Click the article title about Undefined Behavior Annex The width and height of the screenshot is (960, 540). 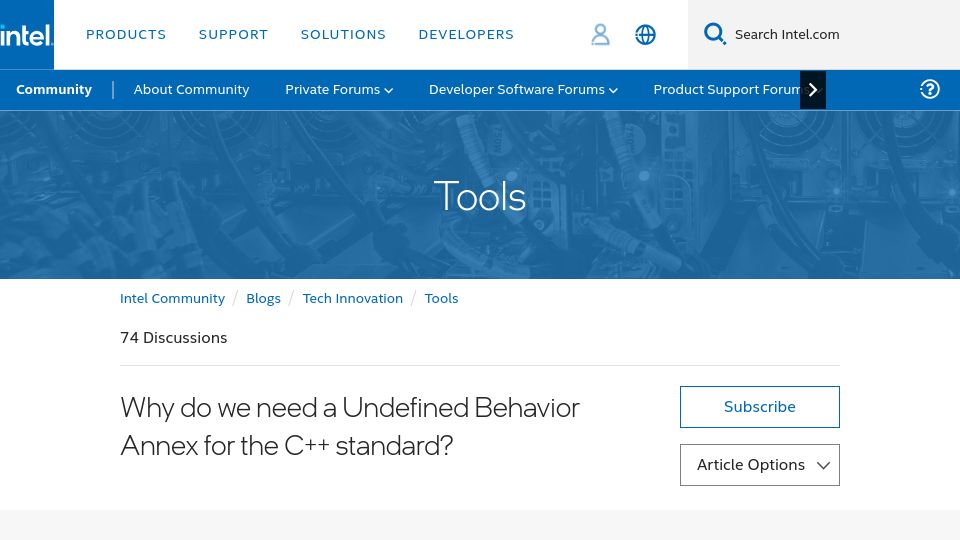tap(350, 427)
